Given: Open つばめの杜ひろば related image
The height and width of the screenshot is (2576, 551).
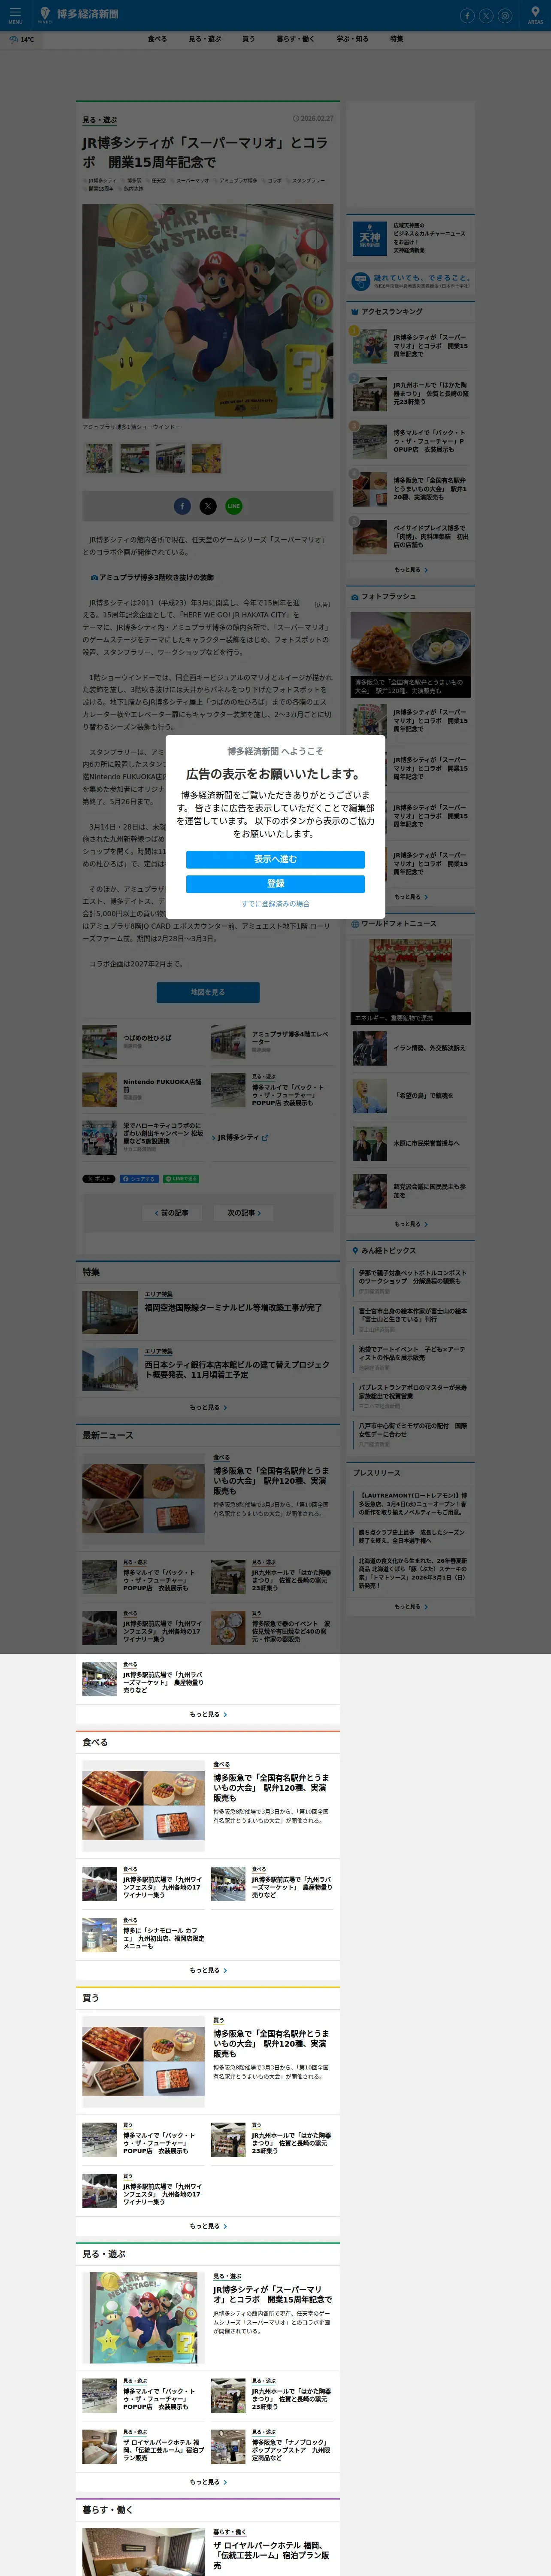Looking at the screenshot, I should [x=99, y=1042].
